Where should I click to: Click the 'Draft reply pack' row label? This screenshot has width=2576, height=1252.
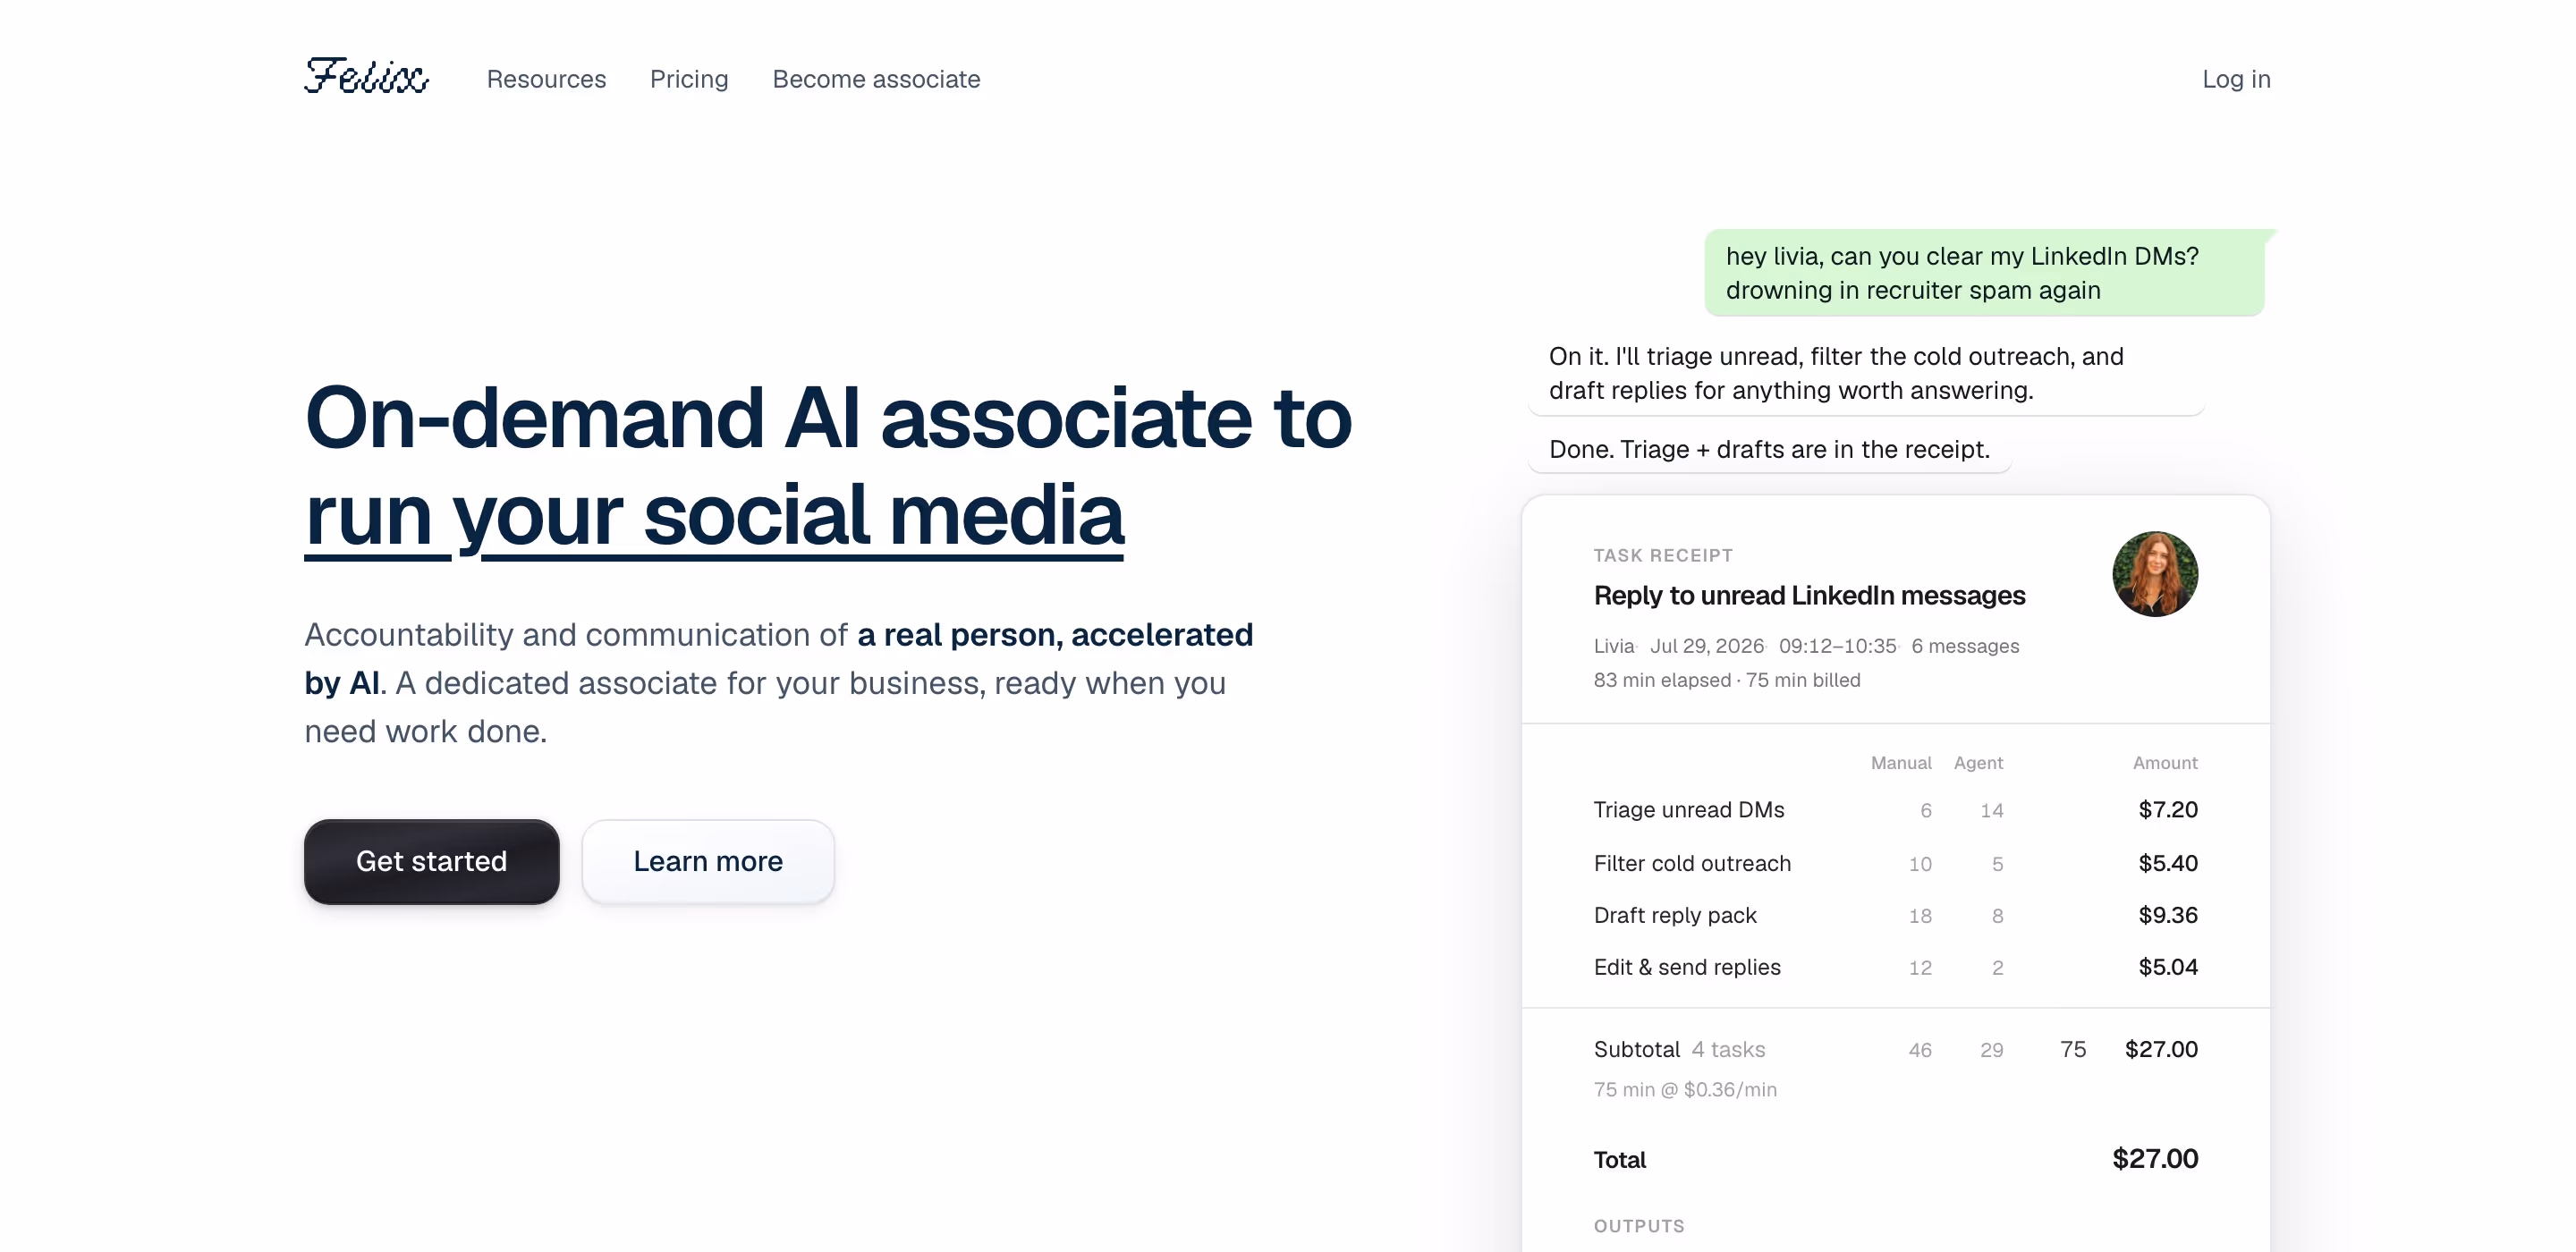(x=1675, y=915)
